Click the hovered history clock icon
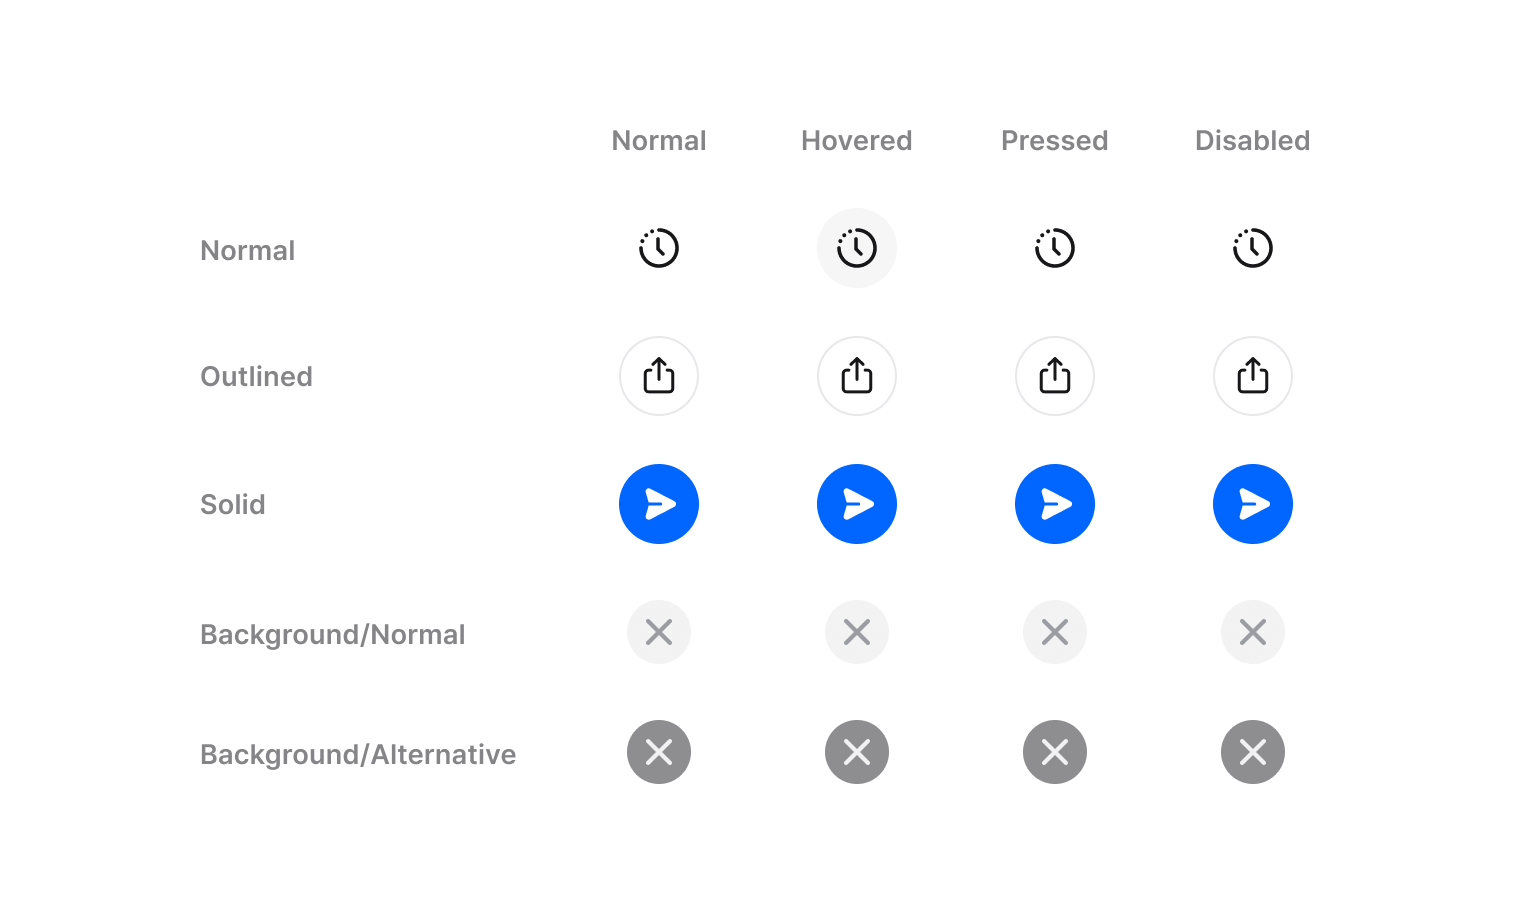This screenshot has width=1520, height=916. coord(857,248)
